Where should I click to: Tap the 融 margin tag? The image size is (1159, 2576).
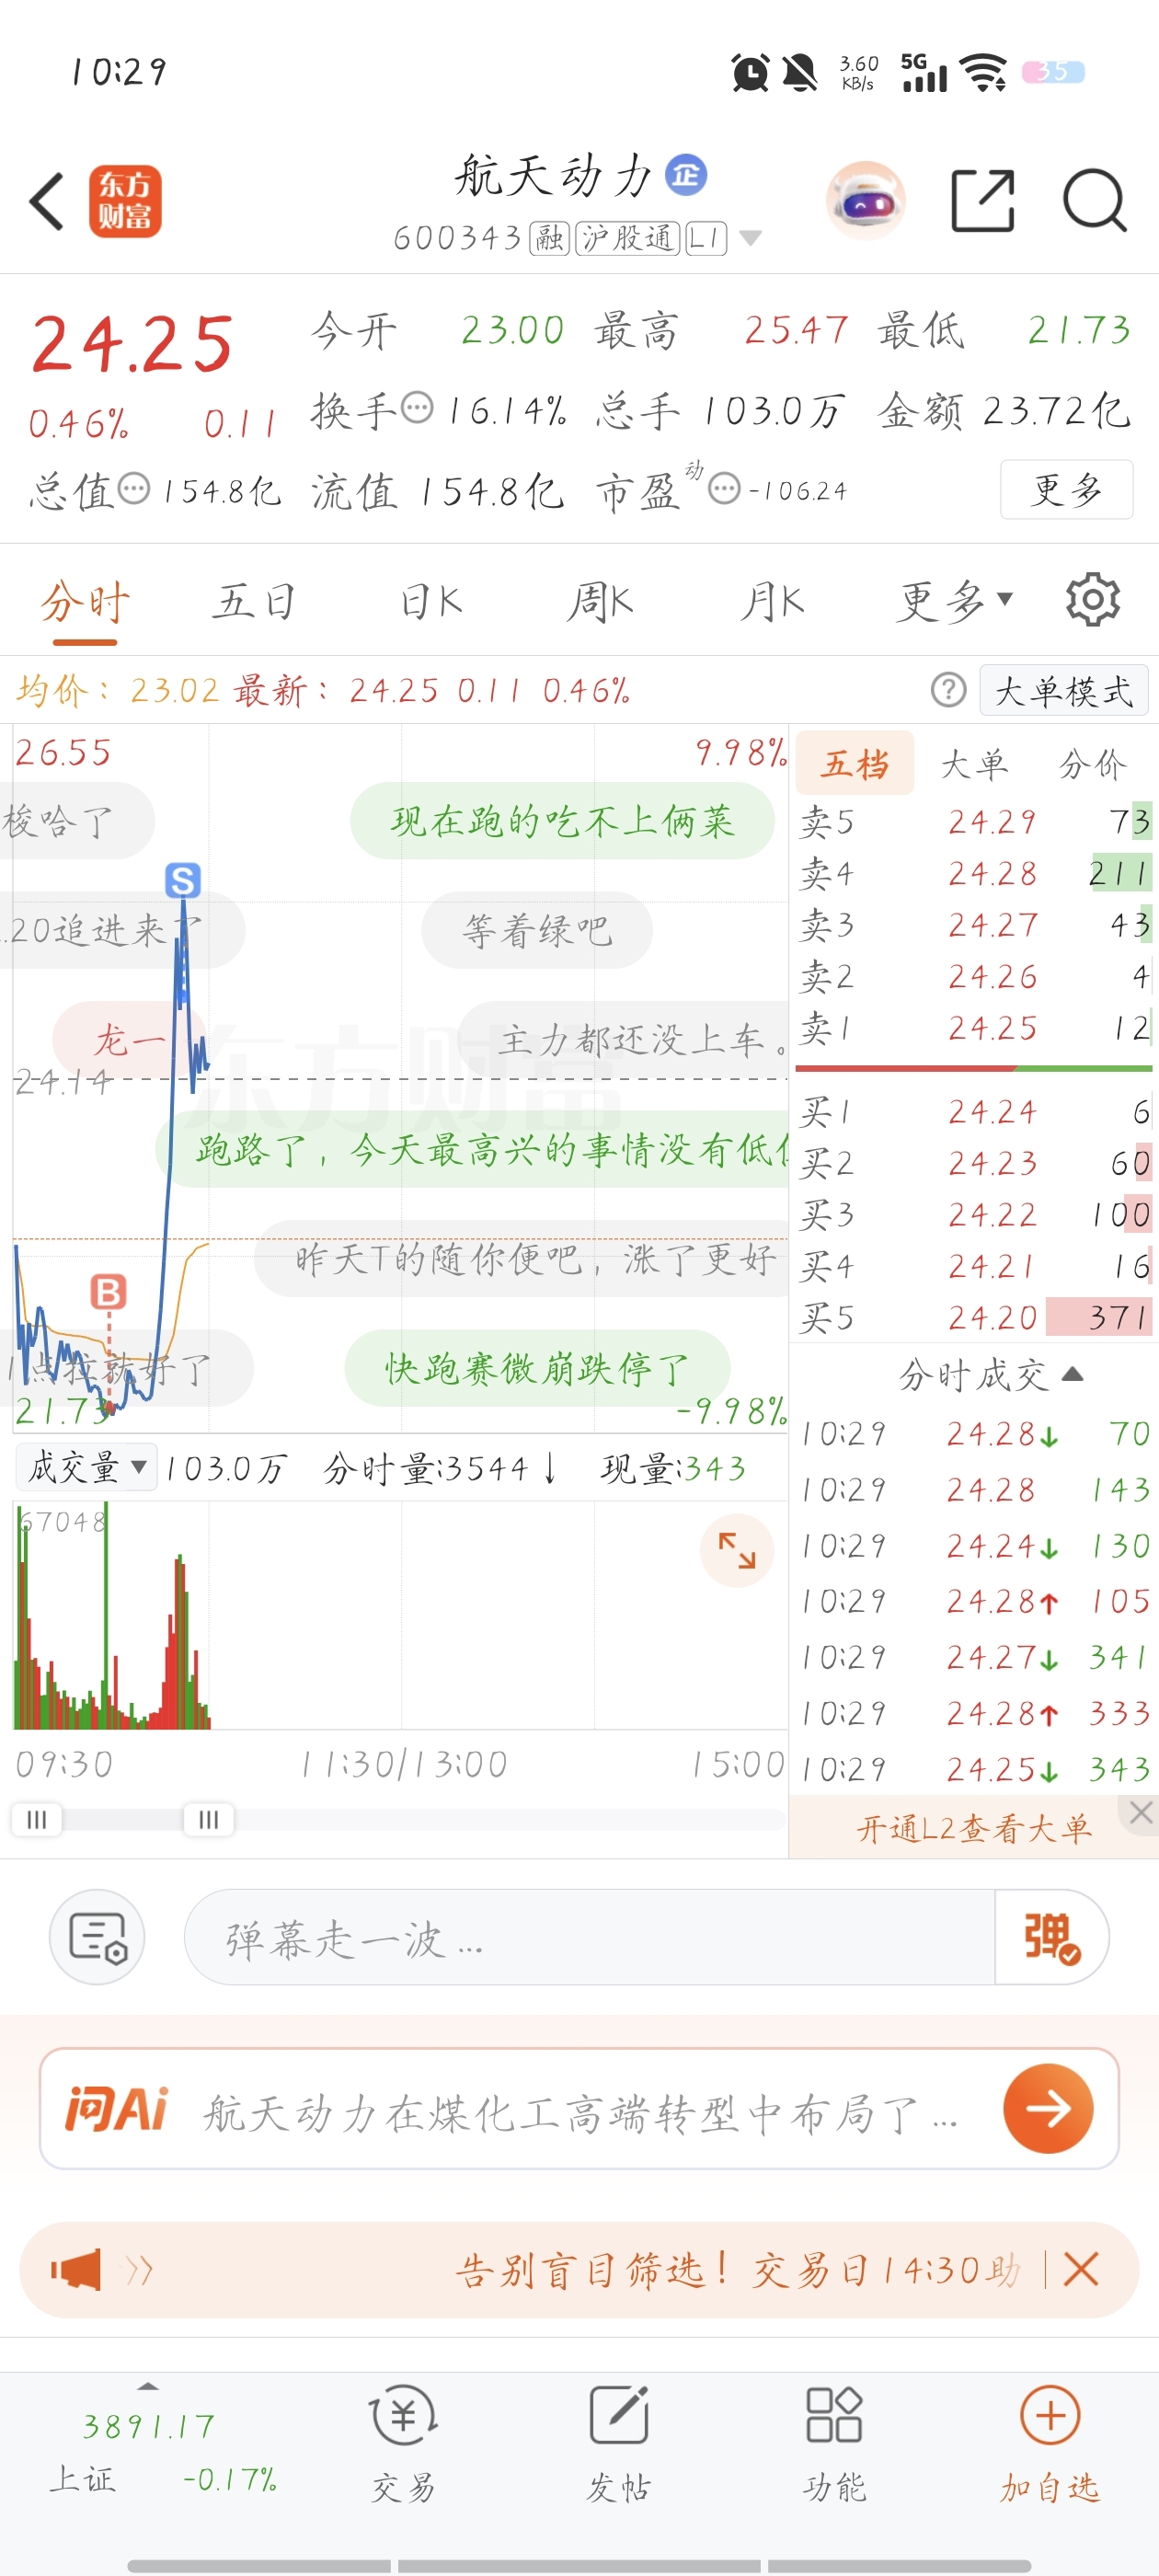point(549,238)
